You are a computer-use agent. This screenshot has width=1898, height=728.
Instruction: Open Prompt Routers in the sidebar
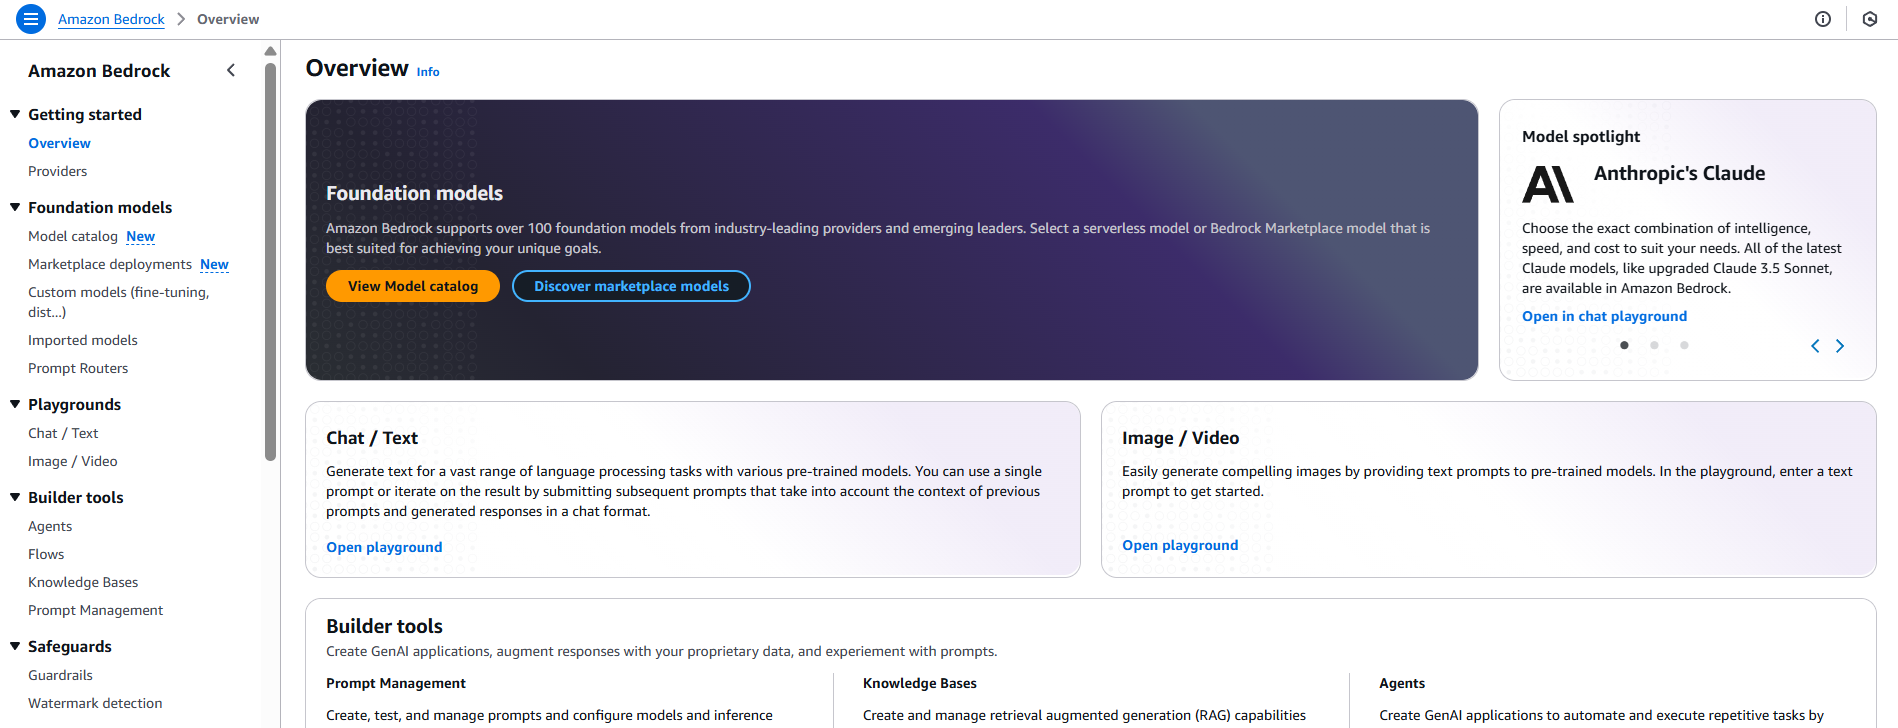pos(78,368)
